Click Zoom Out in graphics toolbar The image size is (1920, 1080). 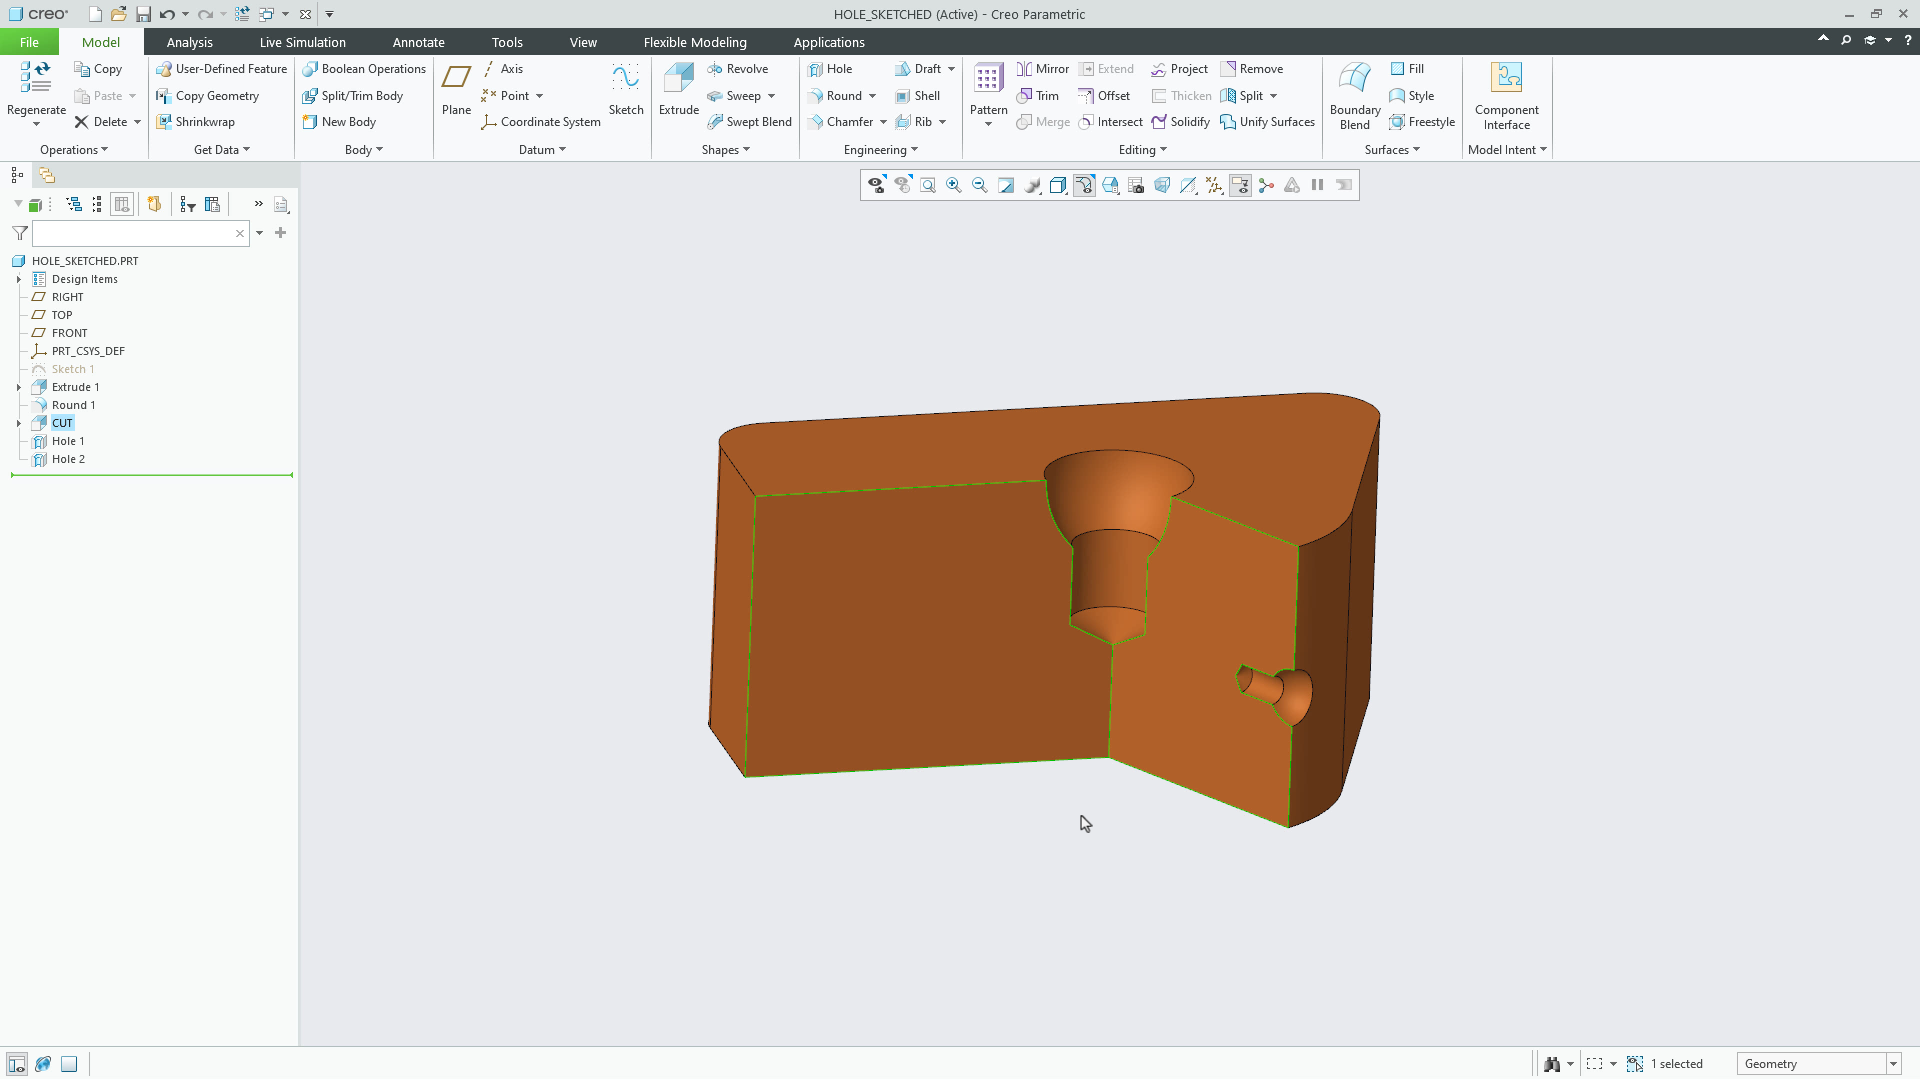[x=980, y=185]
